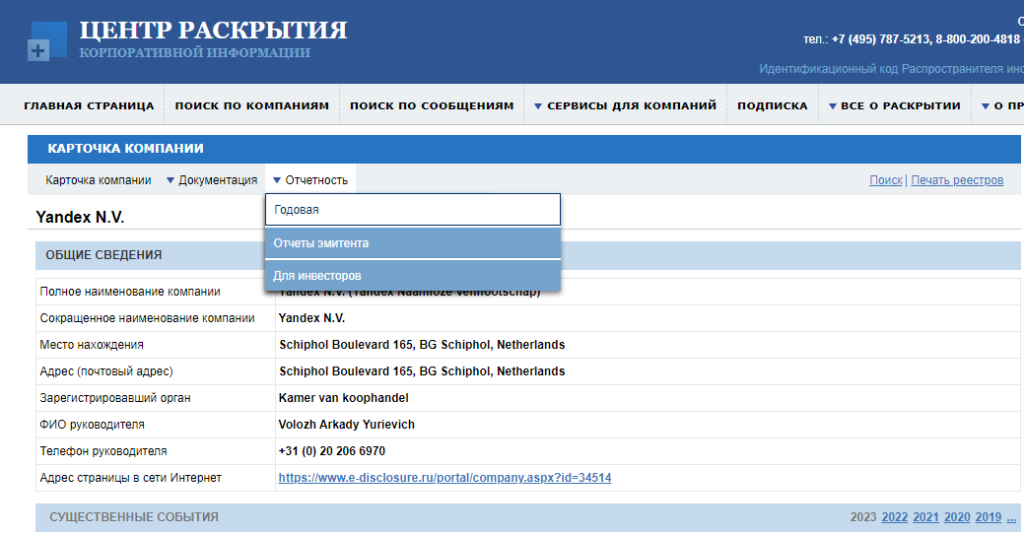Click the Зарегистрировавший орган label
Image resolution: width=1024 pixels, height=535 pixels.
(x=115, y=398)
